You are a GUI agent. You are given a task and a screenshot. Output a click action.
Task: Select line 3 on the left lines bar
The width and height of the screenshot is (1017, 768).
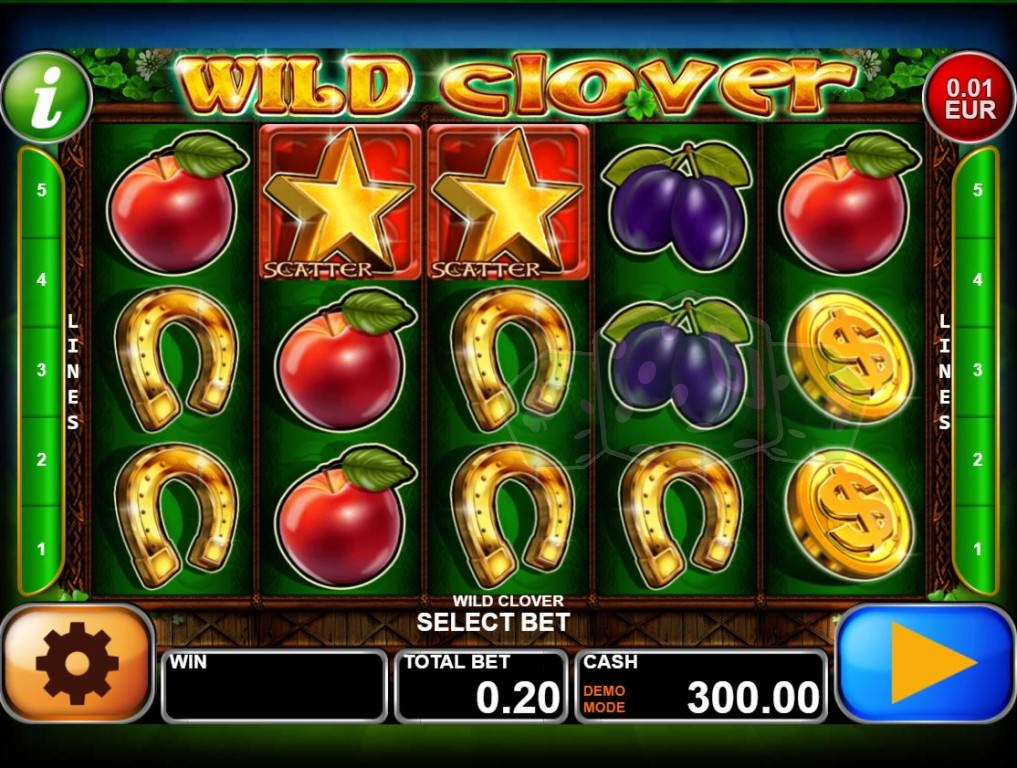point(42,370)
